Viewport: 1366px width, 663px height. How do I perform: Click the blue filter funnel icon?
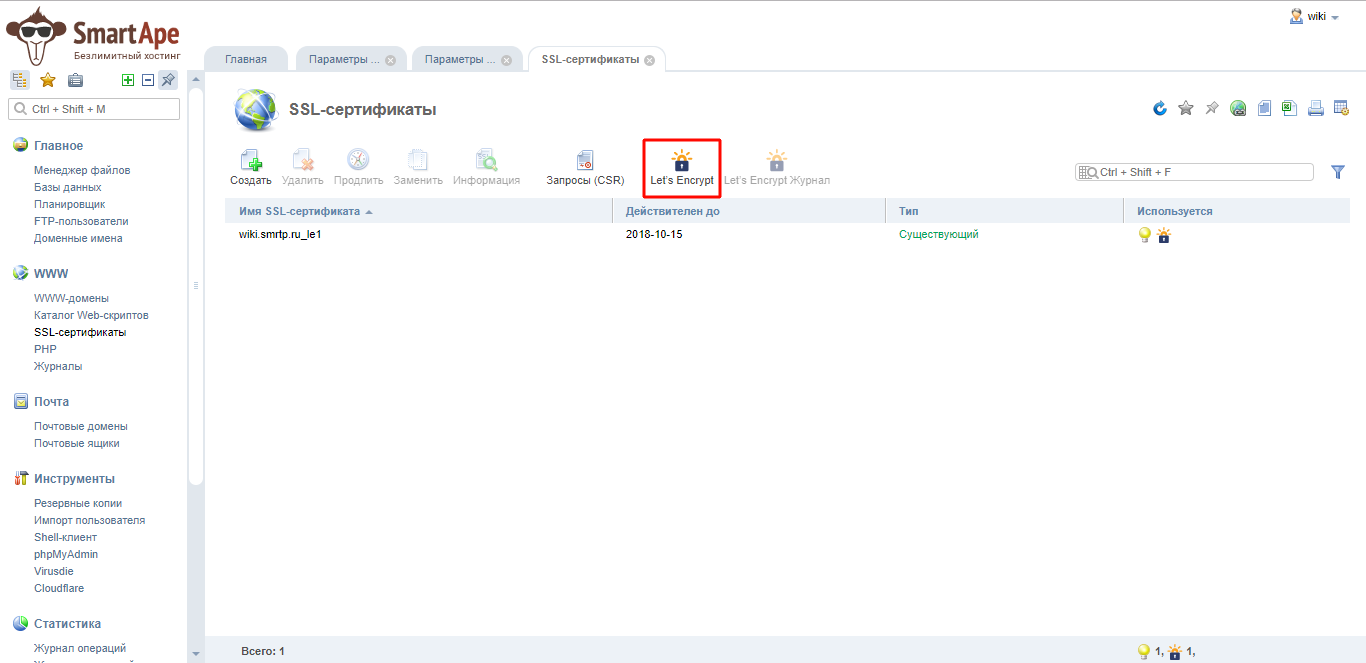point(1338,172)
